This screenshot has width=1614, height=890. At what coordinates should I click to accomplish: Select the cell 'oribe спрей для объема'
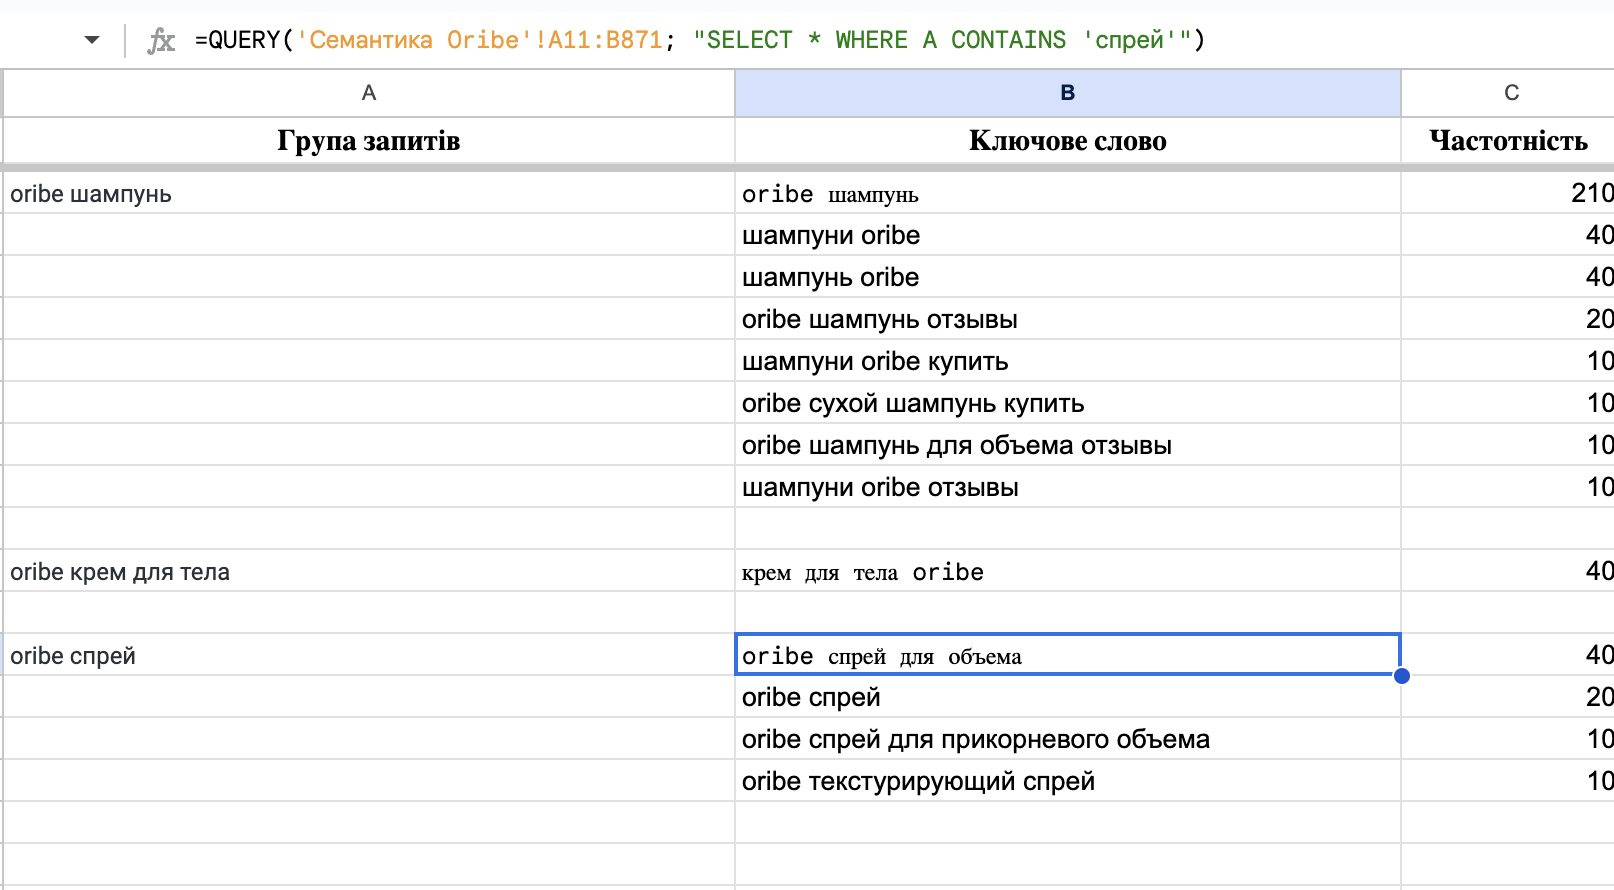[1068, 655]
